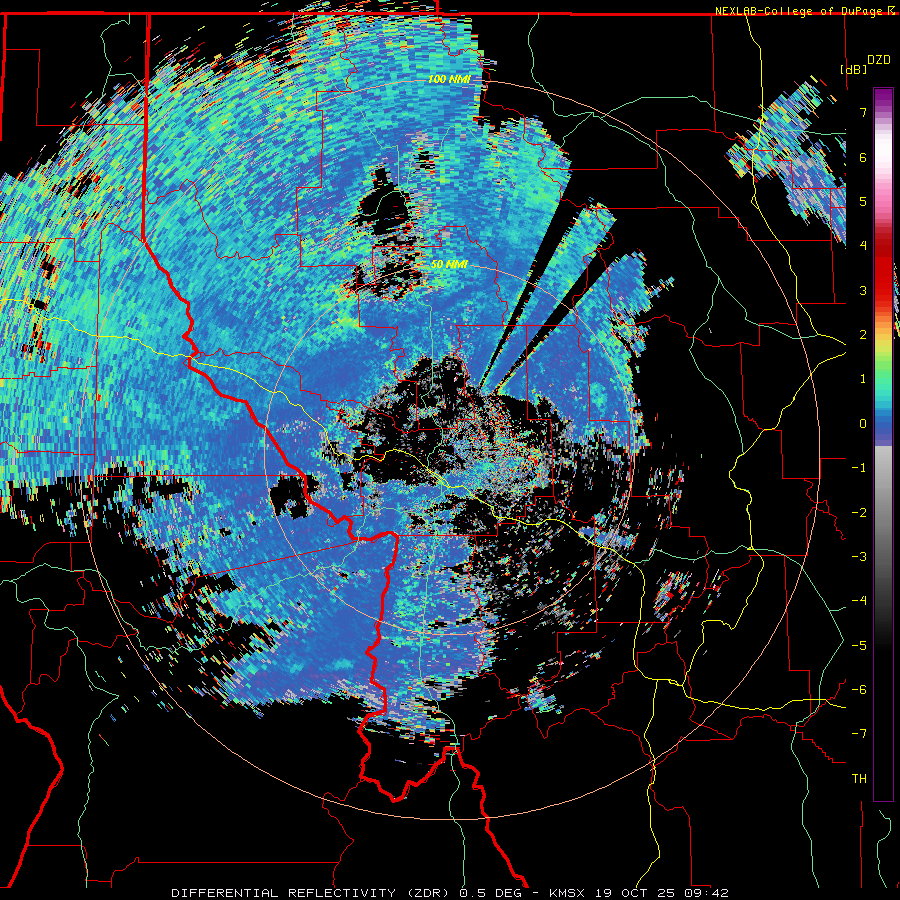Click the 100 NMI range ring label
900x900 pixels.
[x=448, y=79]
